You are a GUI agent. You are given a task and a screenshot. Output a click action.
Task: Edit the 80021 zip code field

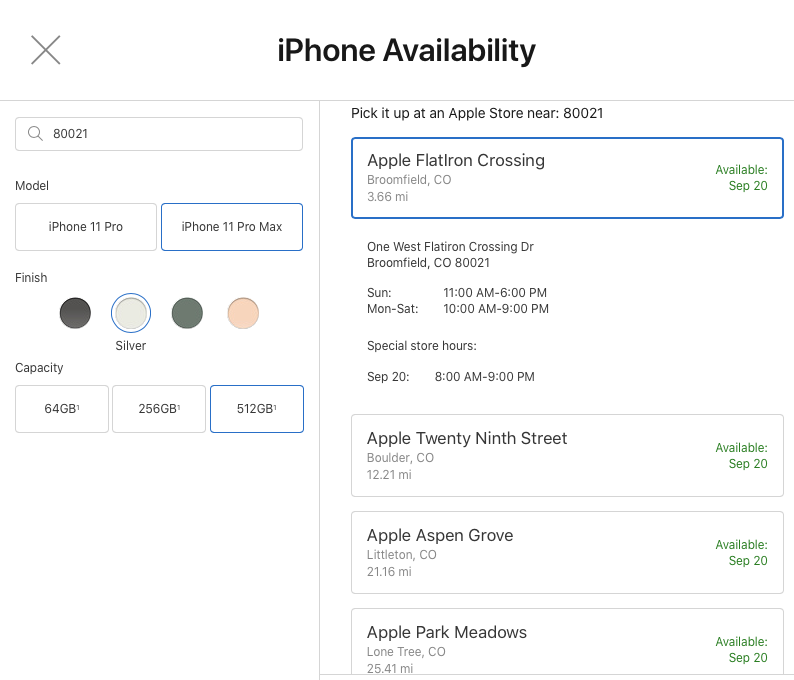pyautogui.click(x=159, y=134)
